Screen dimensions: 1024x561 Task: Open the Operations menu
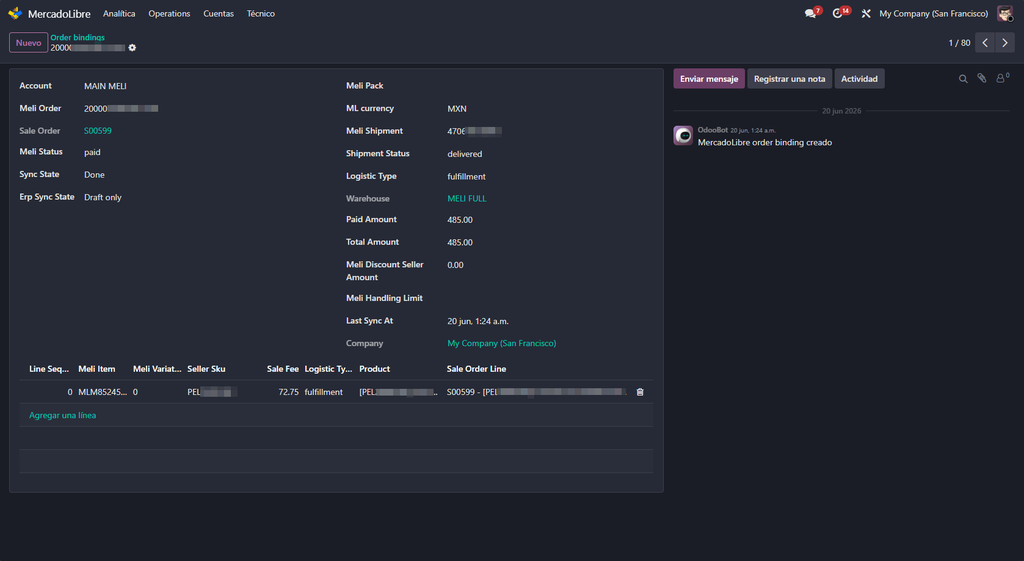169,14
